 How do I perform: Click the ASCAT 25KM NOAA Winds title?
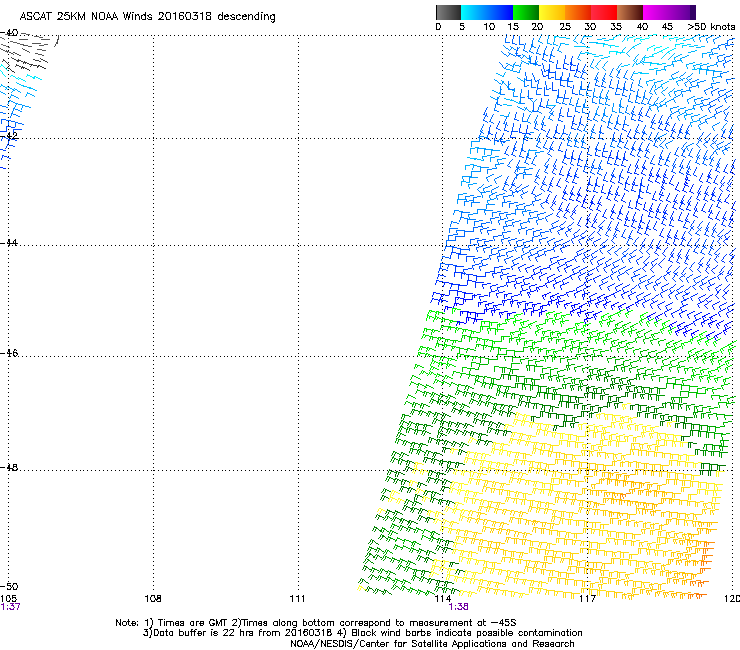pyautogui.click(x=147, y=17)
